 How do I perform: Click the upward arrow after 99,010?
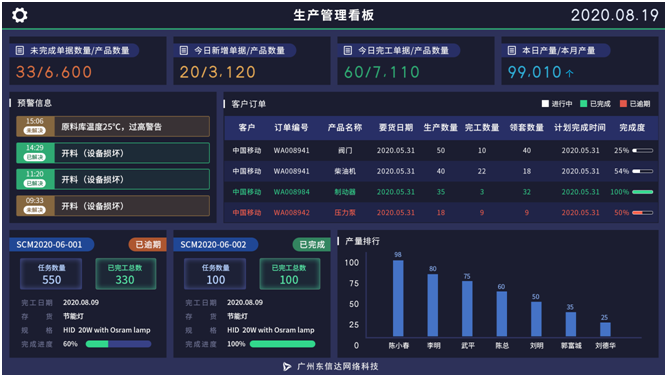(x=570, y=73)
